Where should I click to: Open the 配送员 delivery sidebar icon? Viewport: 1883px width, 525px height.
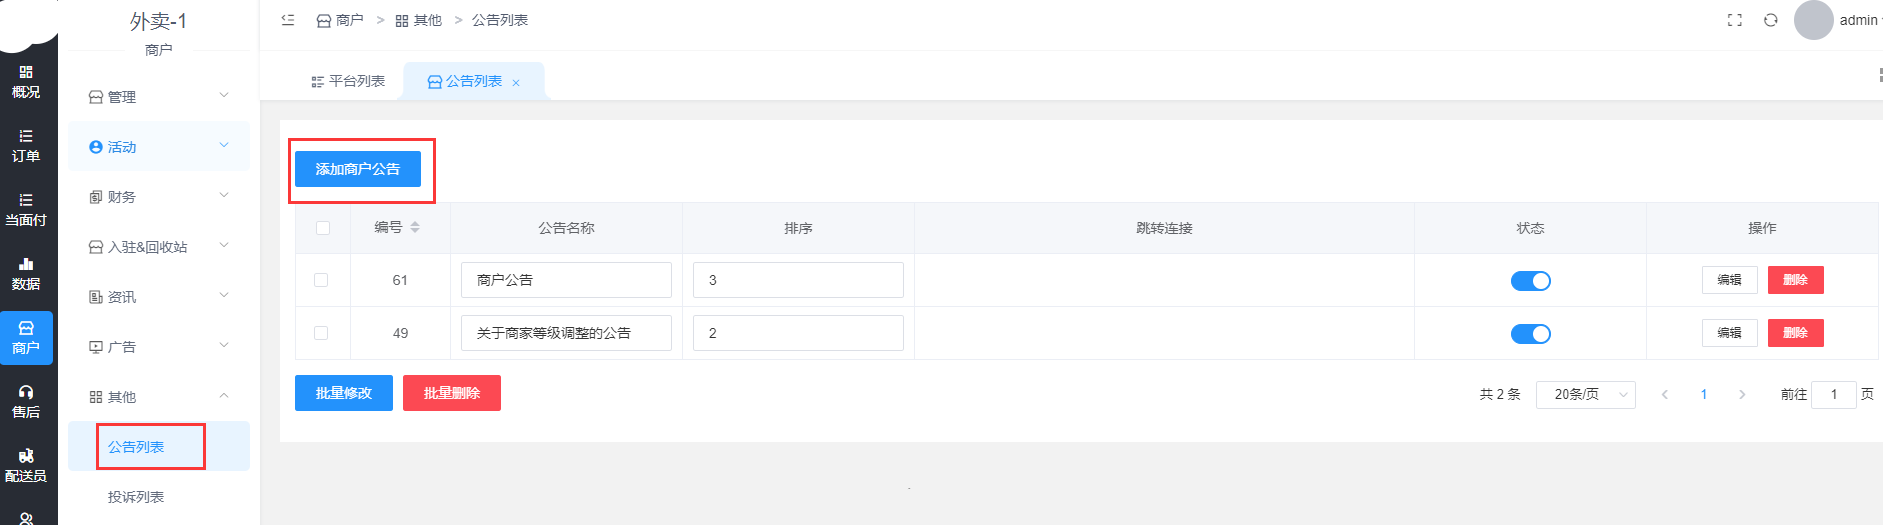pyautogui.click(x=26, y=466)
